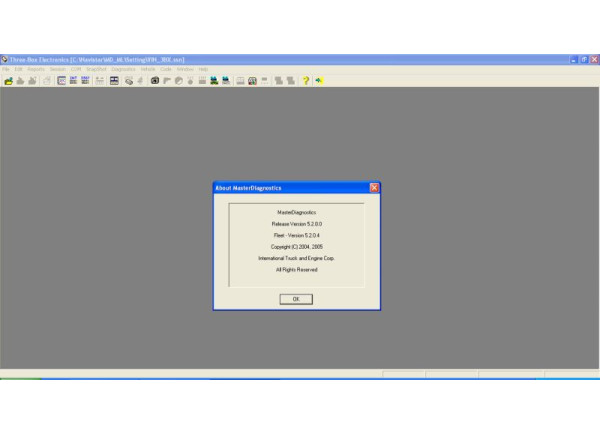Open the SnapShot menu

click(x=96, y=69)
